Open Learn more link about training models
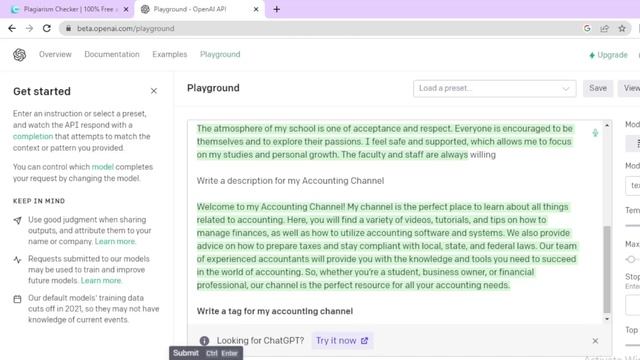Image resolution: width=640 pixels, height=360 pixels. [x=101, y=281]
